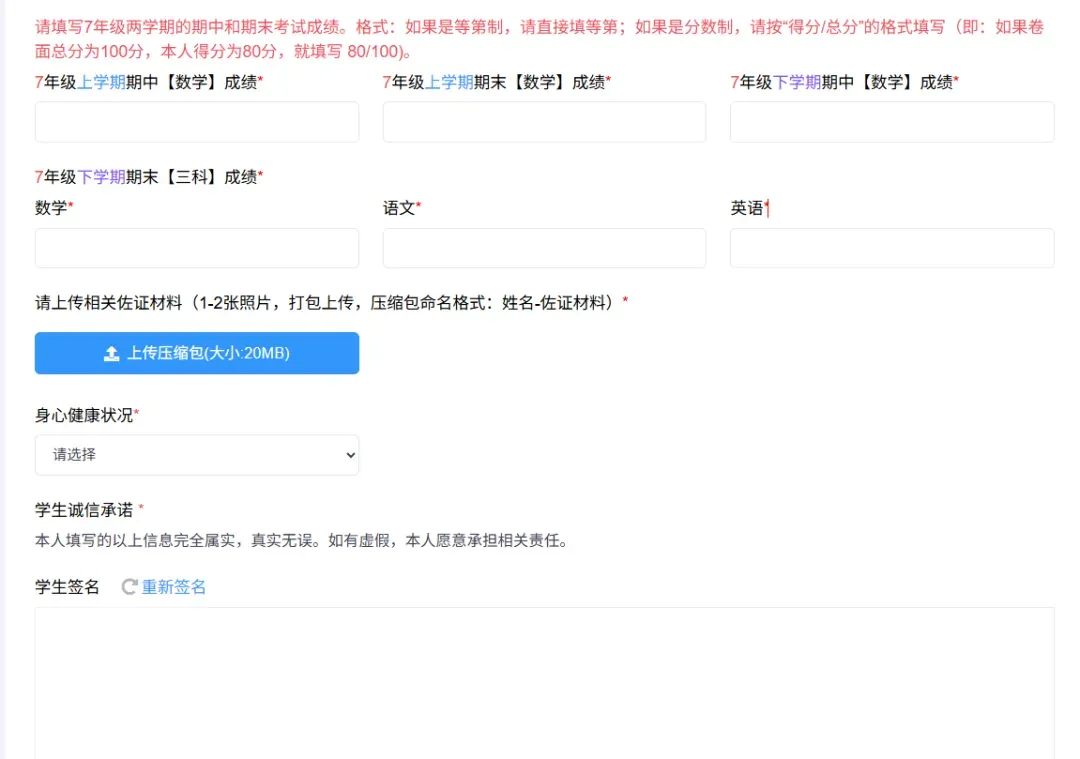Click the label 7年级上学期期末【数学】成绩
This screenshot has width=1080, height=759.
(x=497, y=83)
